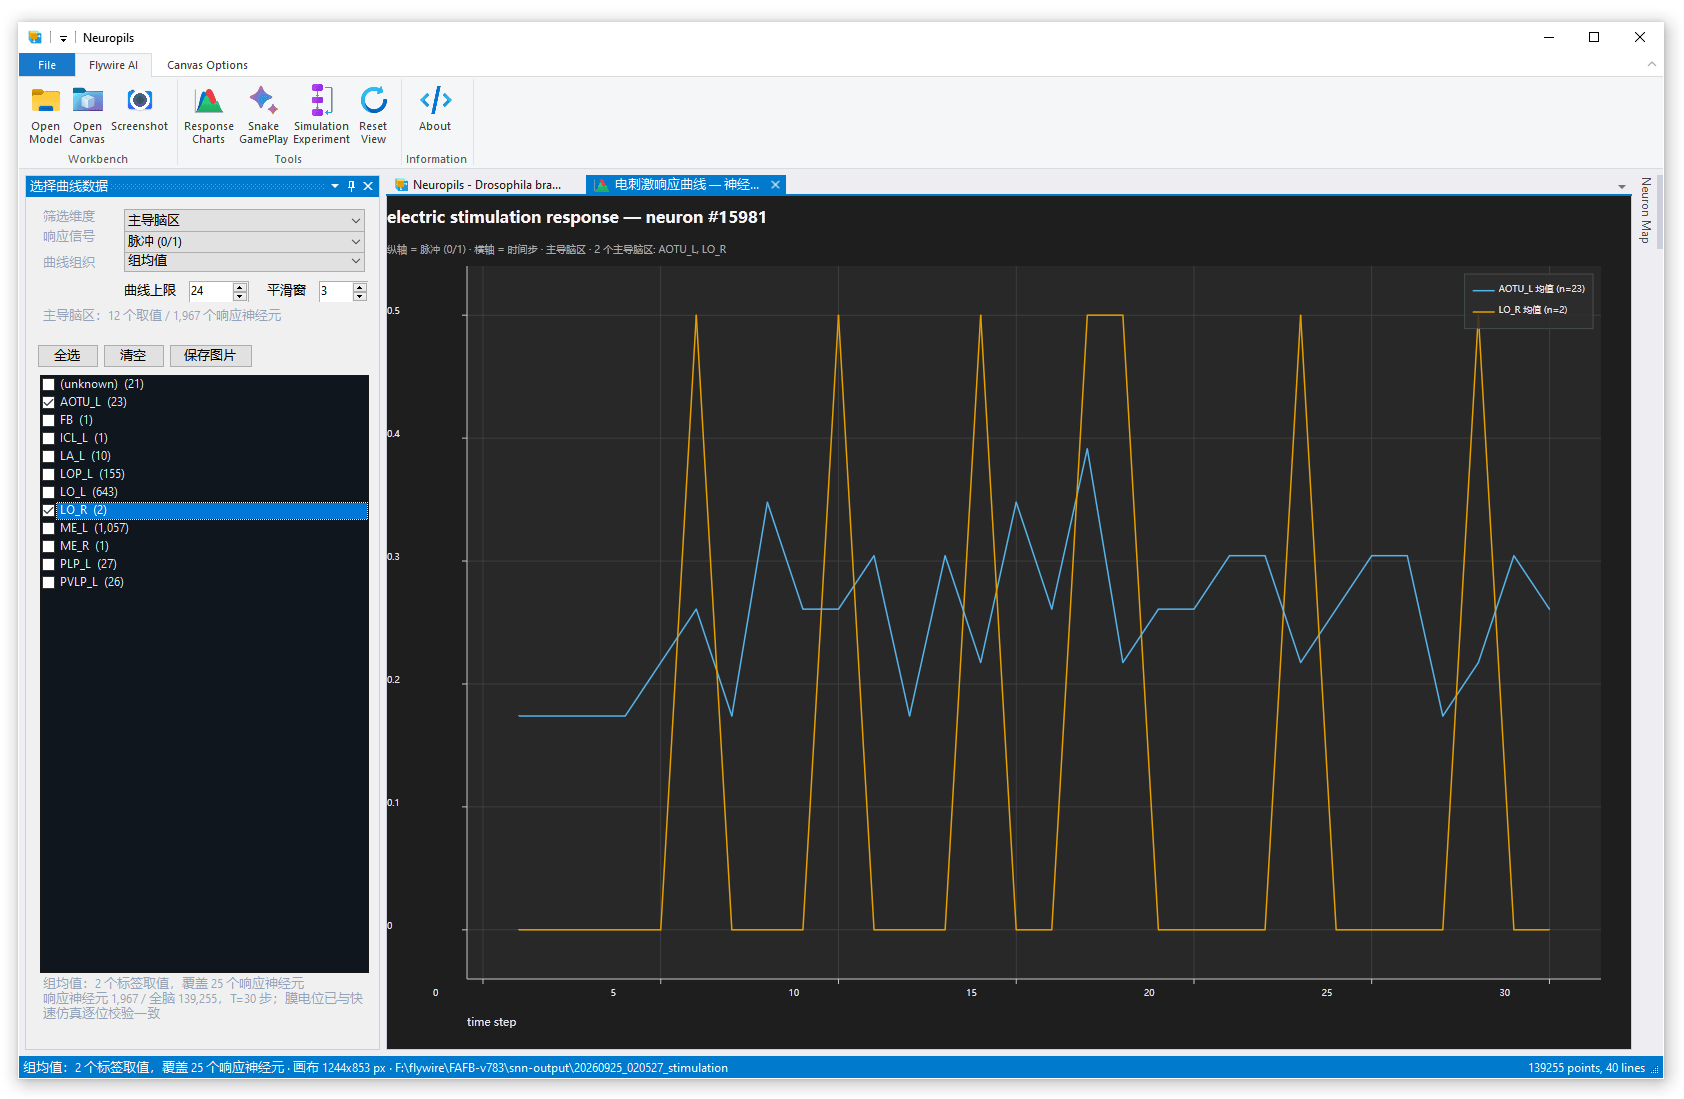1684x1099 pixels.
Task: Click the Open Canvas icon
Action: [87, 116]
